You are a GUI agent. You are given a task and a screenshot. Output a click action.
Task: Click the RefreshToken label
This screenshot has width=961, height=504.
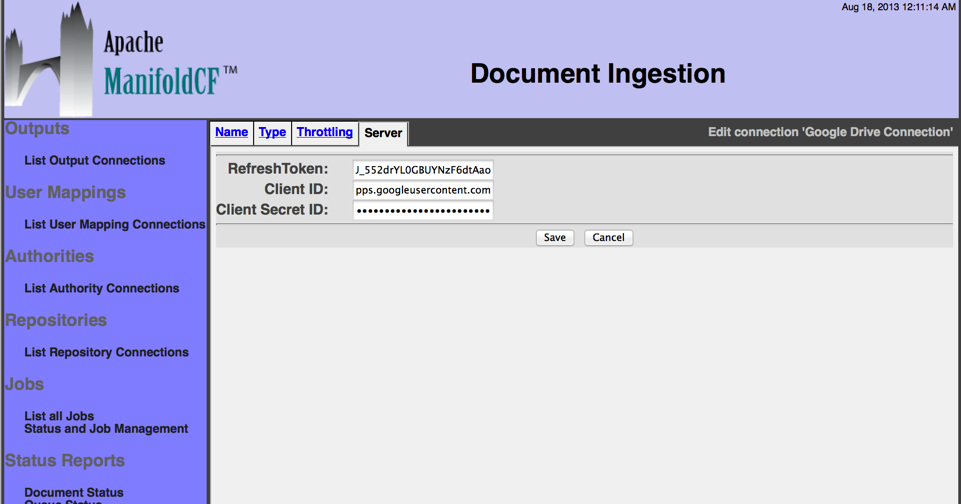click(278, 169)
